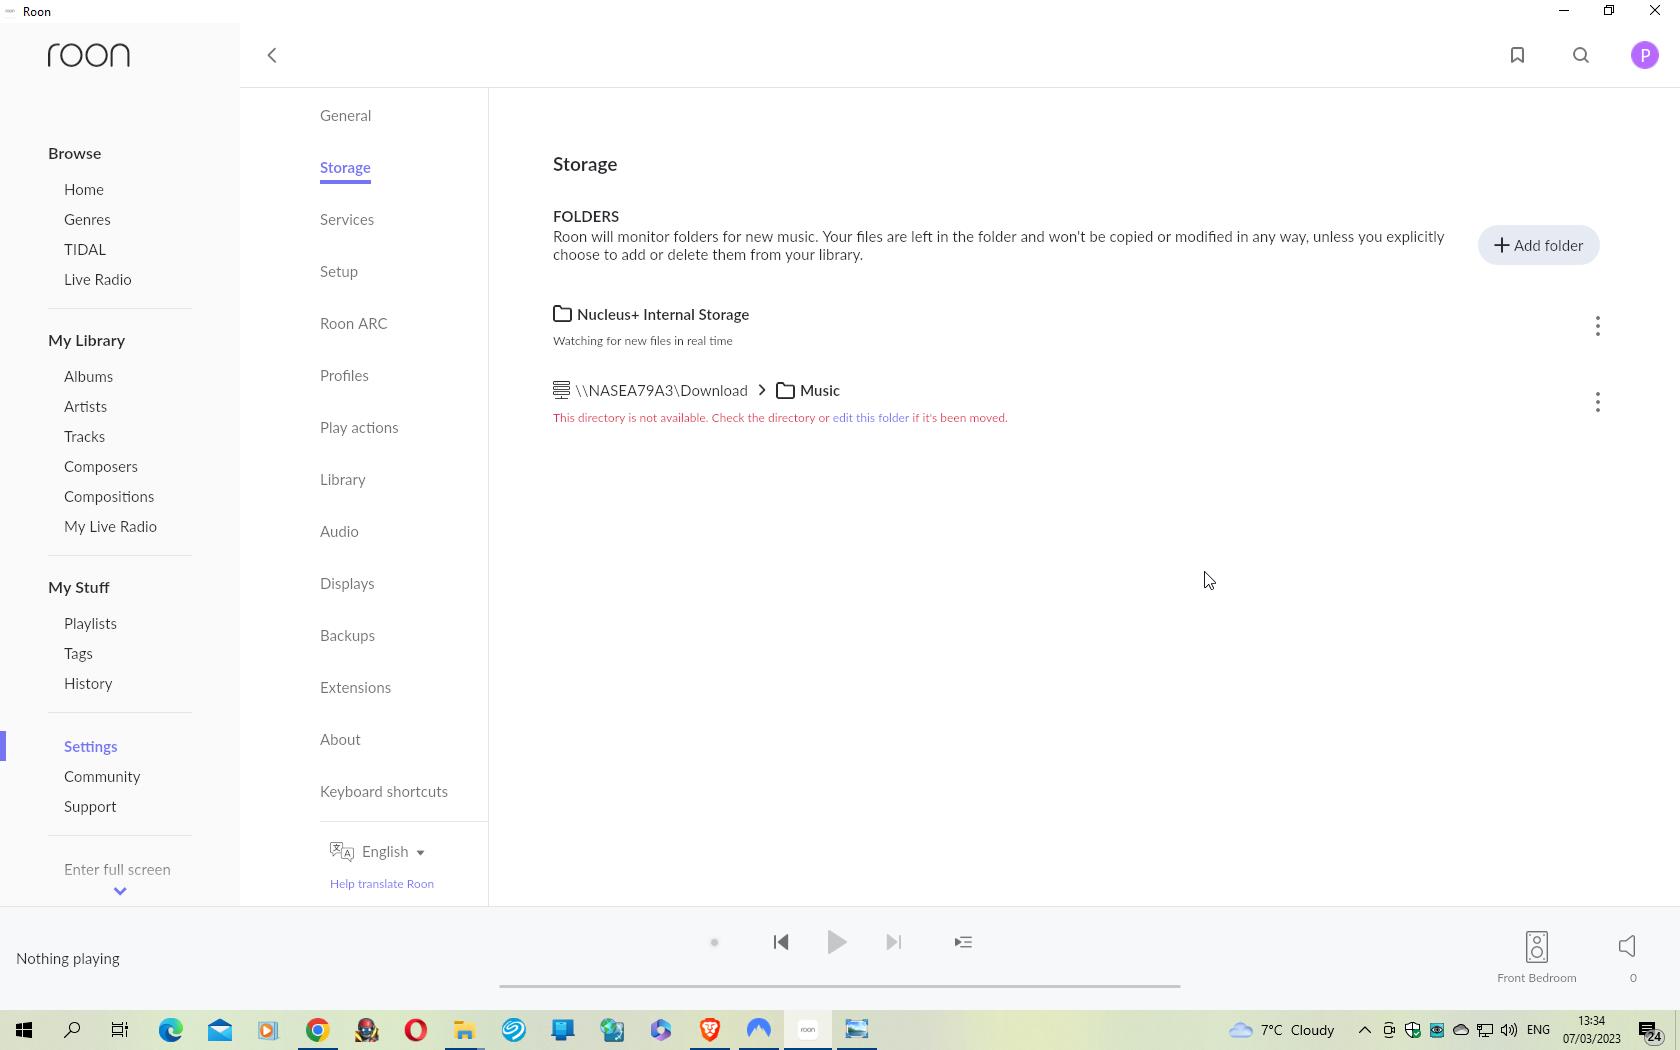Open Extensions settings tab
Viewport: 1680px width, 1050px height.
[355, 688]
